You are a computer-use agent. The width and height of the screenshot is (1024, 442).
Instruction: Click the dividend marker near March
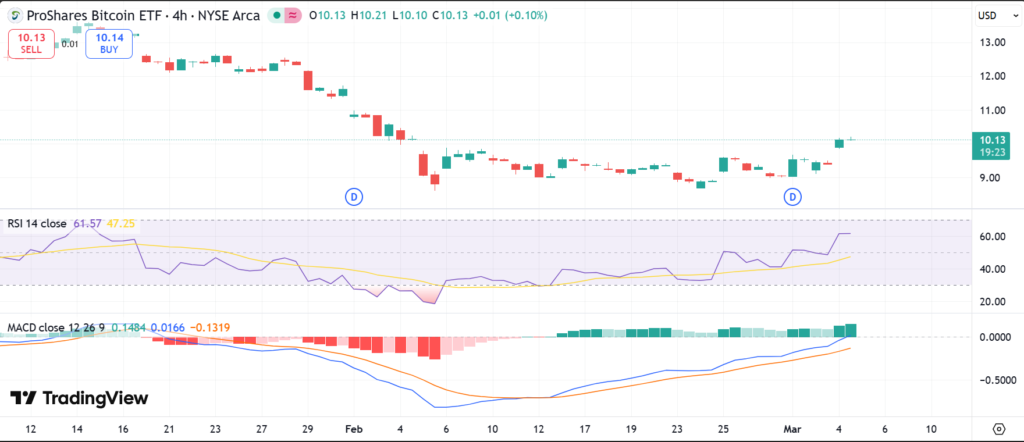793,196
